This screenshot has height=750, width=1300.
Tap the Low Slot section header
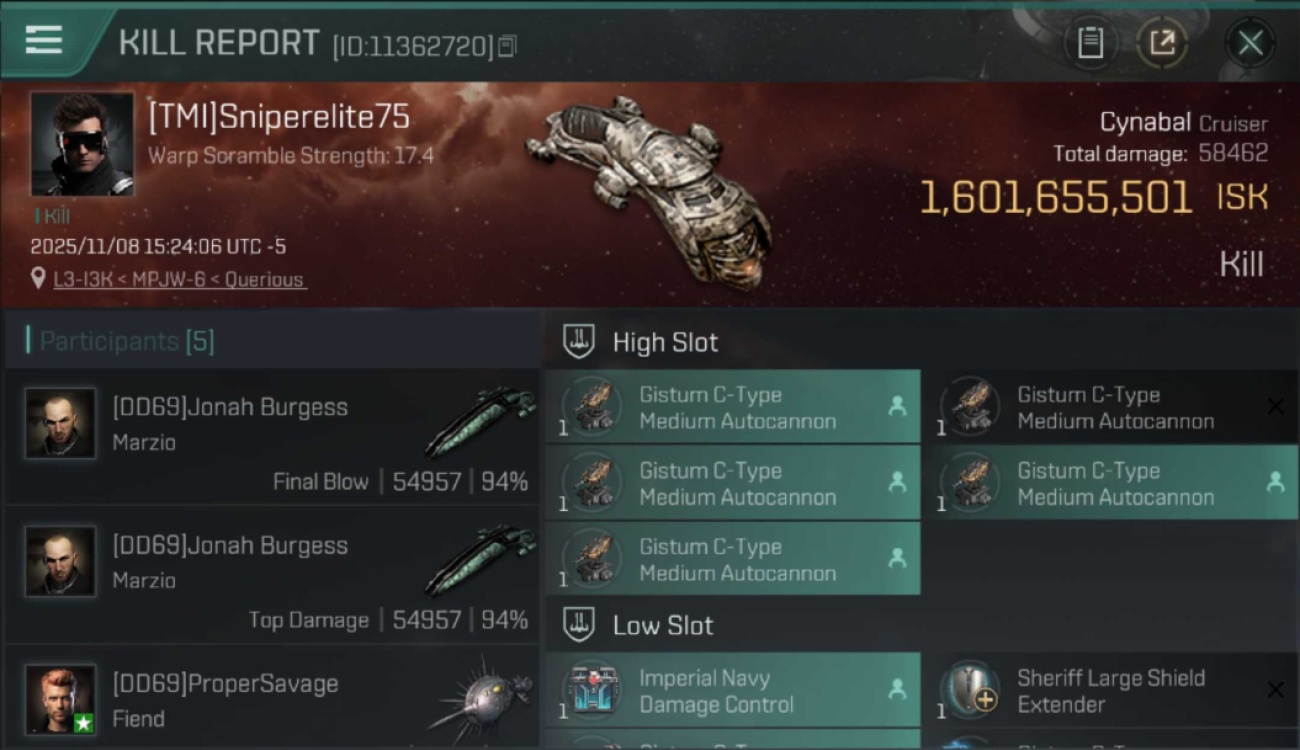(x=662, y=626)
